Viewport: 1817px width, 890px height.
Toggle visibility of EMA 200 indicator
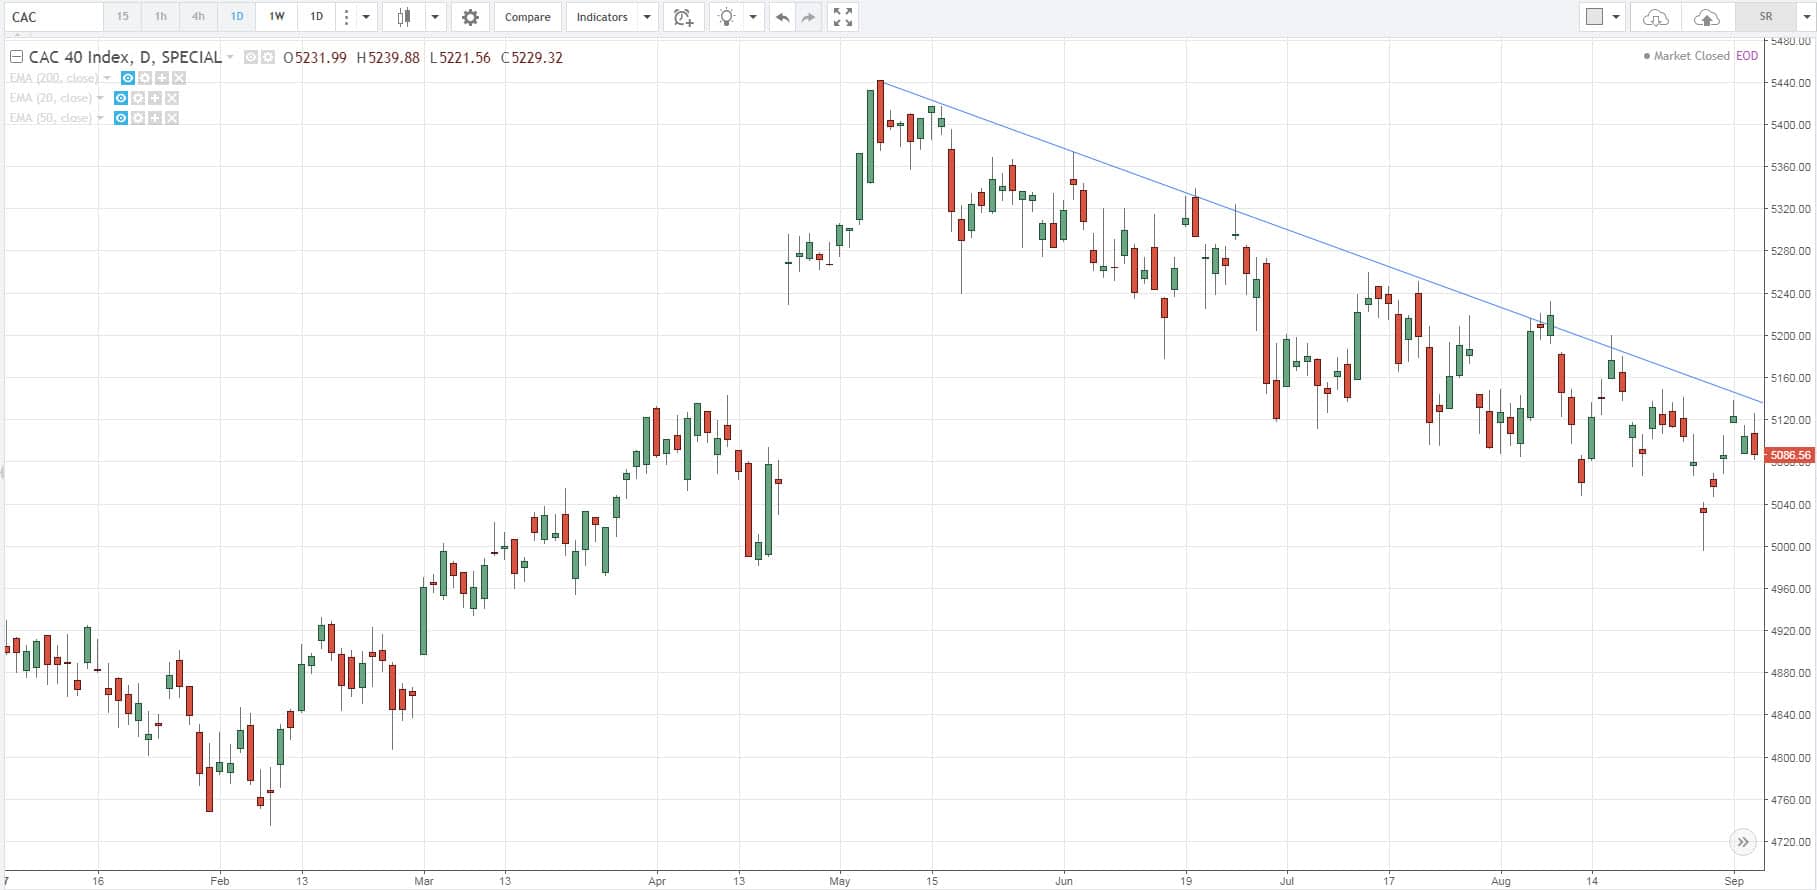pos(128,78)
